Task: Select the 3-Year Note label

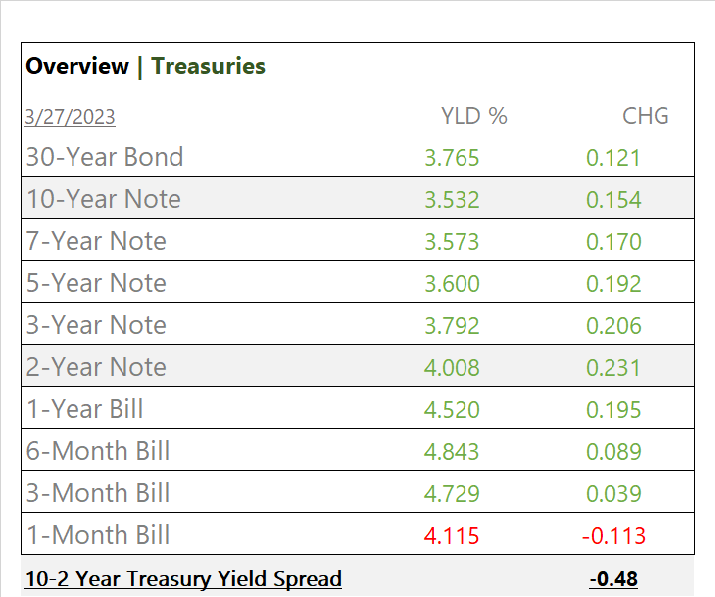Action: [96, 325]
